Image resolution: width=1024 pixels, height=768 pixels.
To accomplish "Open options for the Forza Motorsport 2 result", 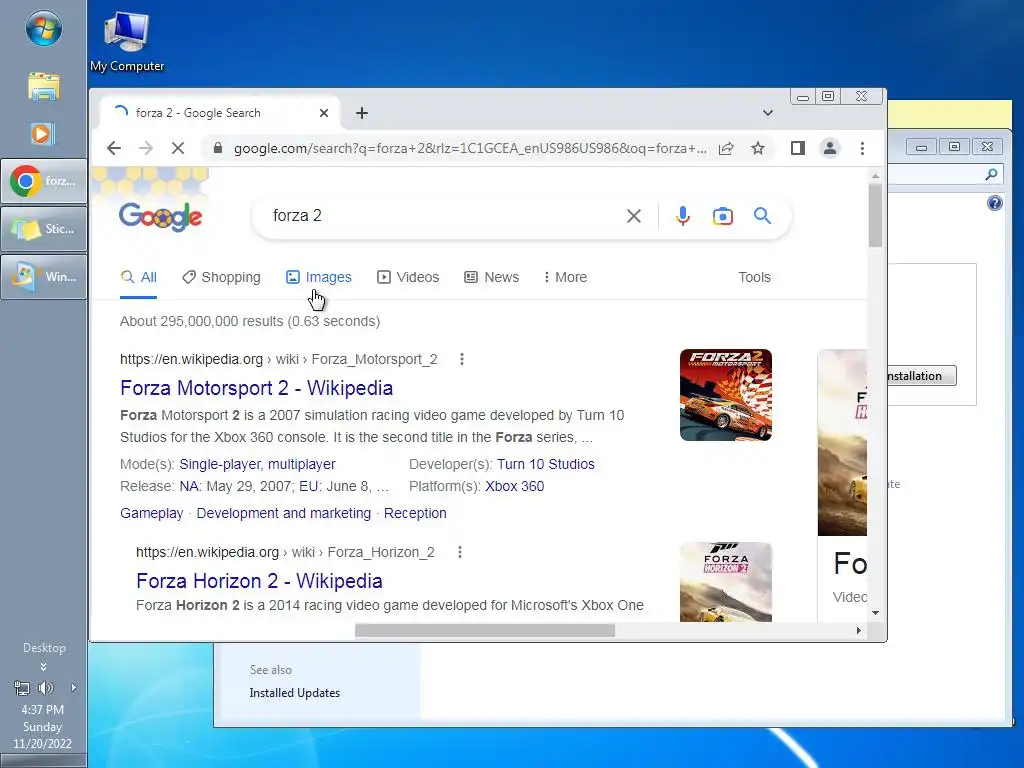I will click(x=462, y=359).
